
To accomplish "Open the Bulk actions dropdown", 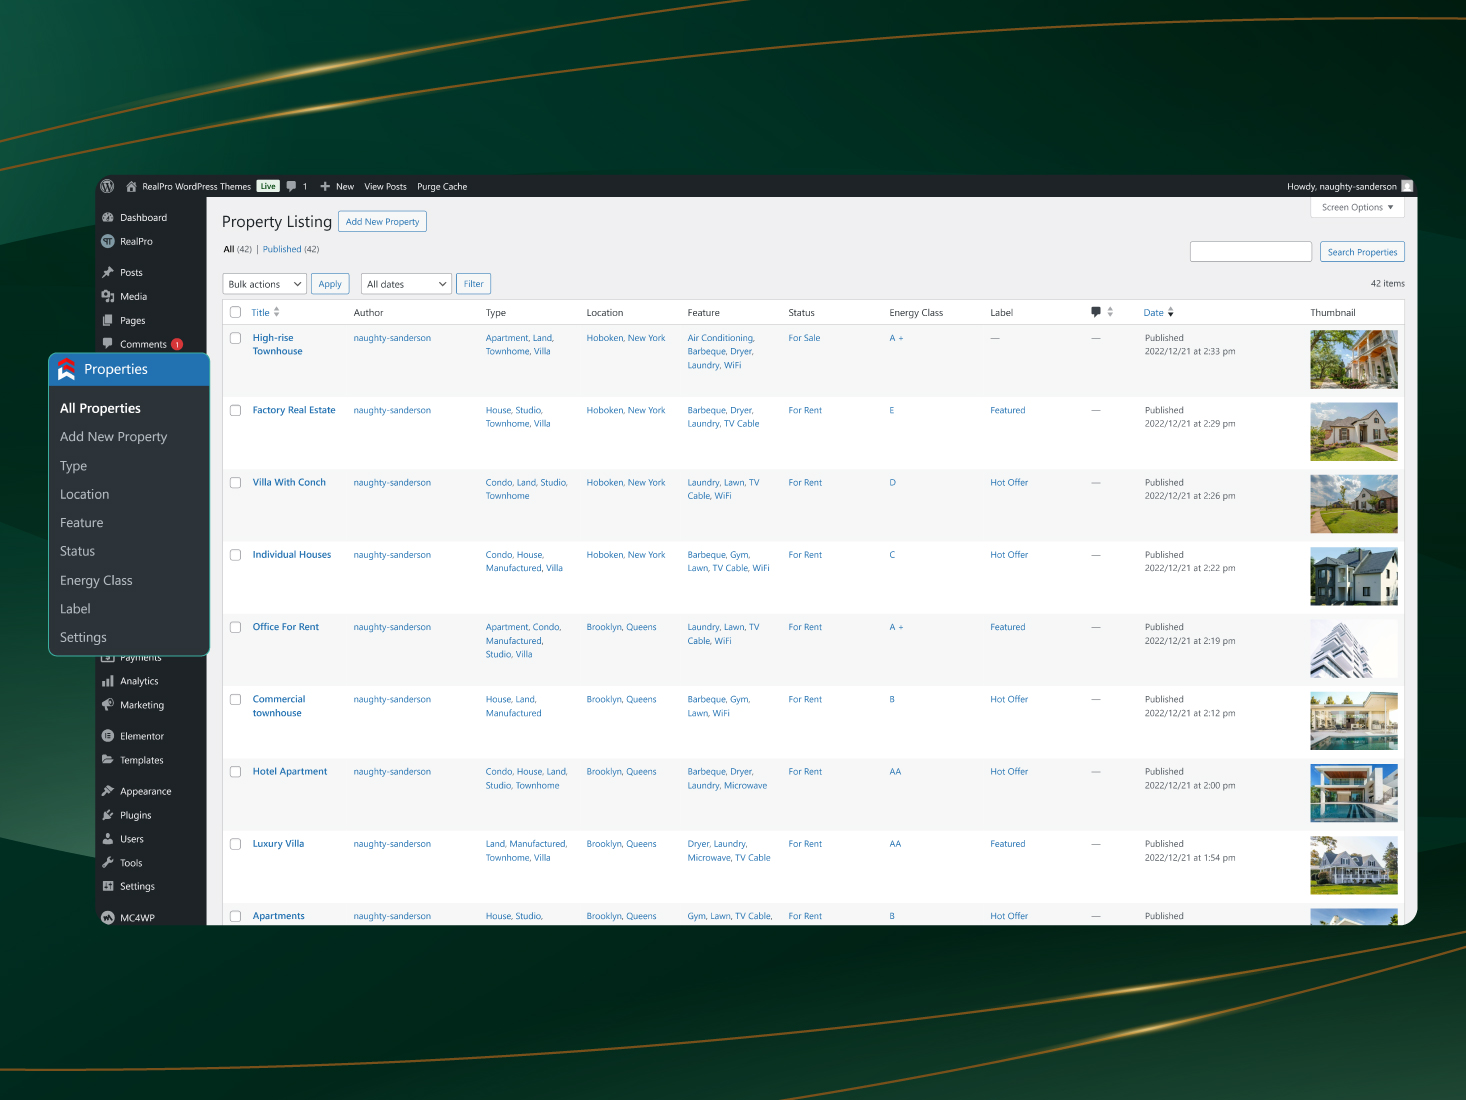I will (264, 284).
